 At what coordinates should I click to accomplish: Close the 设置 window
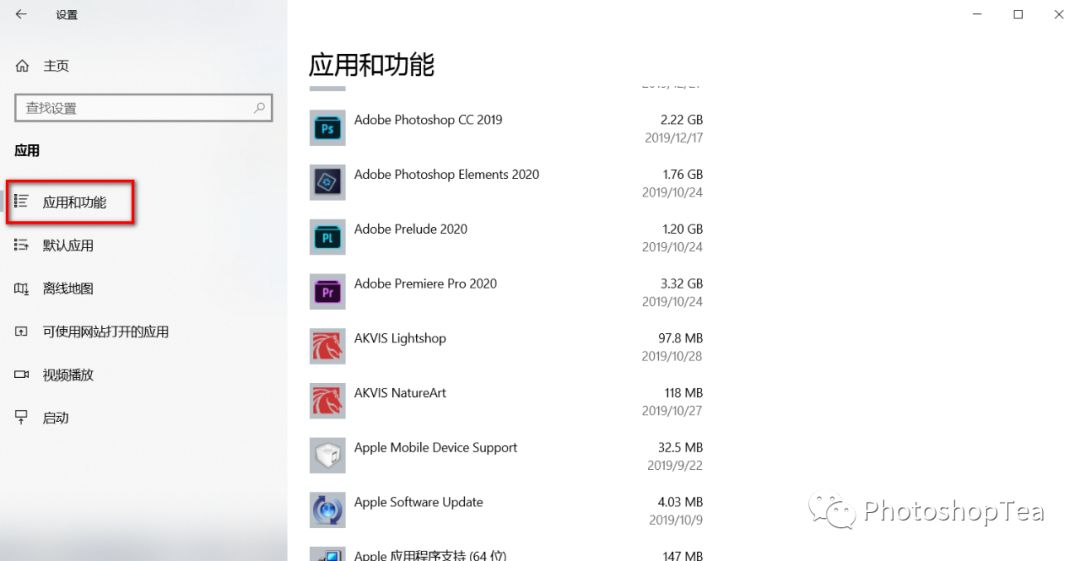click(1059, 14)
